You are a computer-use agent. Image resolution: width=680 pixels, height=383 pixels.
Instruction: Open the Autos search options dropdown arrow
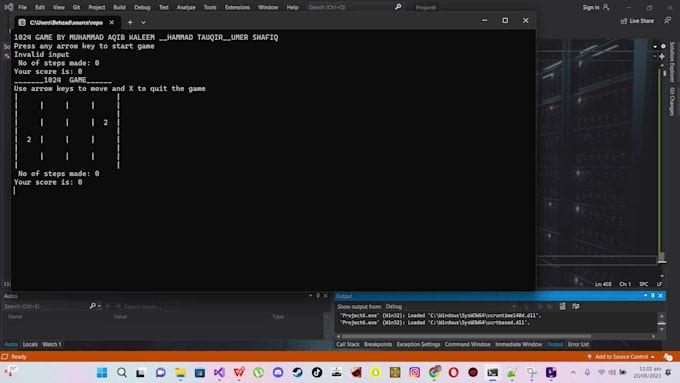[x=99, y=306]
